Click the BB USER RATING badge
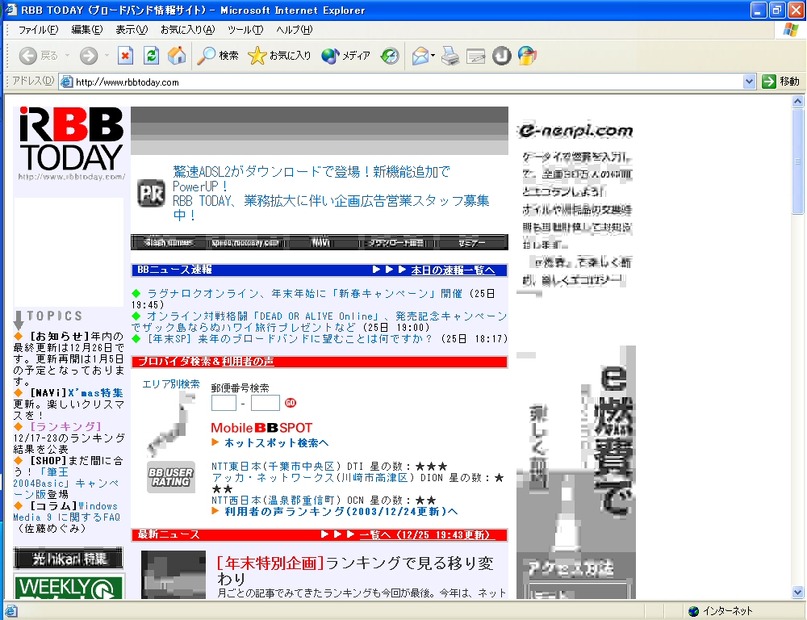Screen dimensions: 807x620 coord(171,477)
